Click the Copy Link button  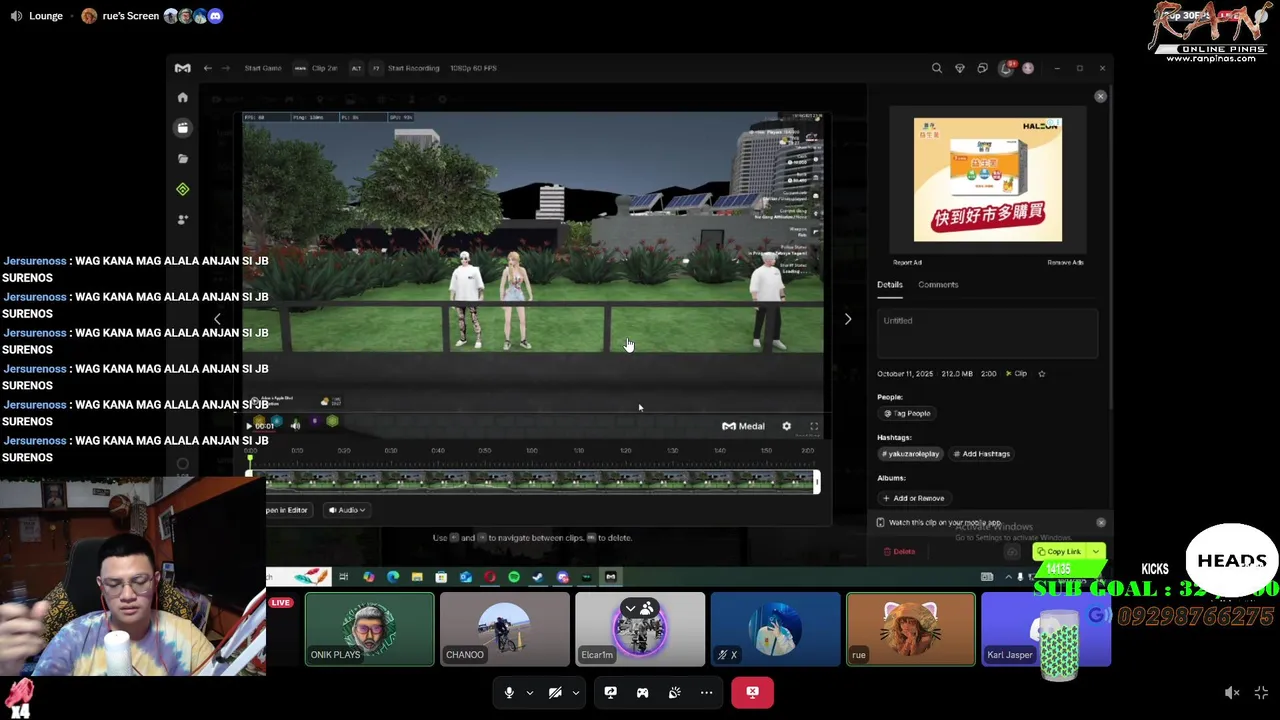[x=1059, y=551]
